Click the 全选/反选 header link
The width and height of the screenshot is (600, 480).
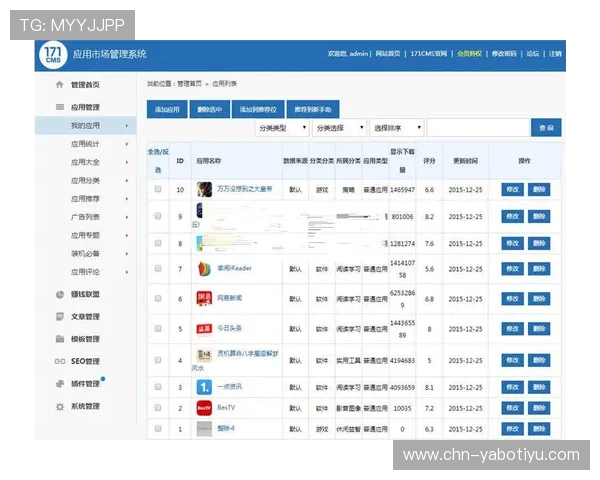[158, 160]
